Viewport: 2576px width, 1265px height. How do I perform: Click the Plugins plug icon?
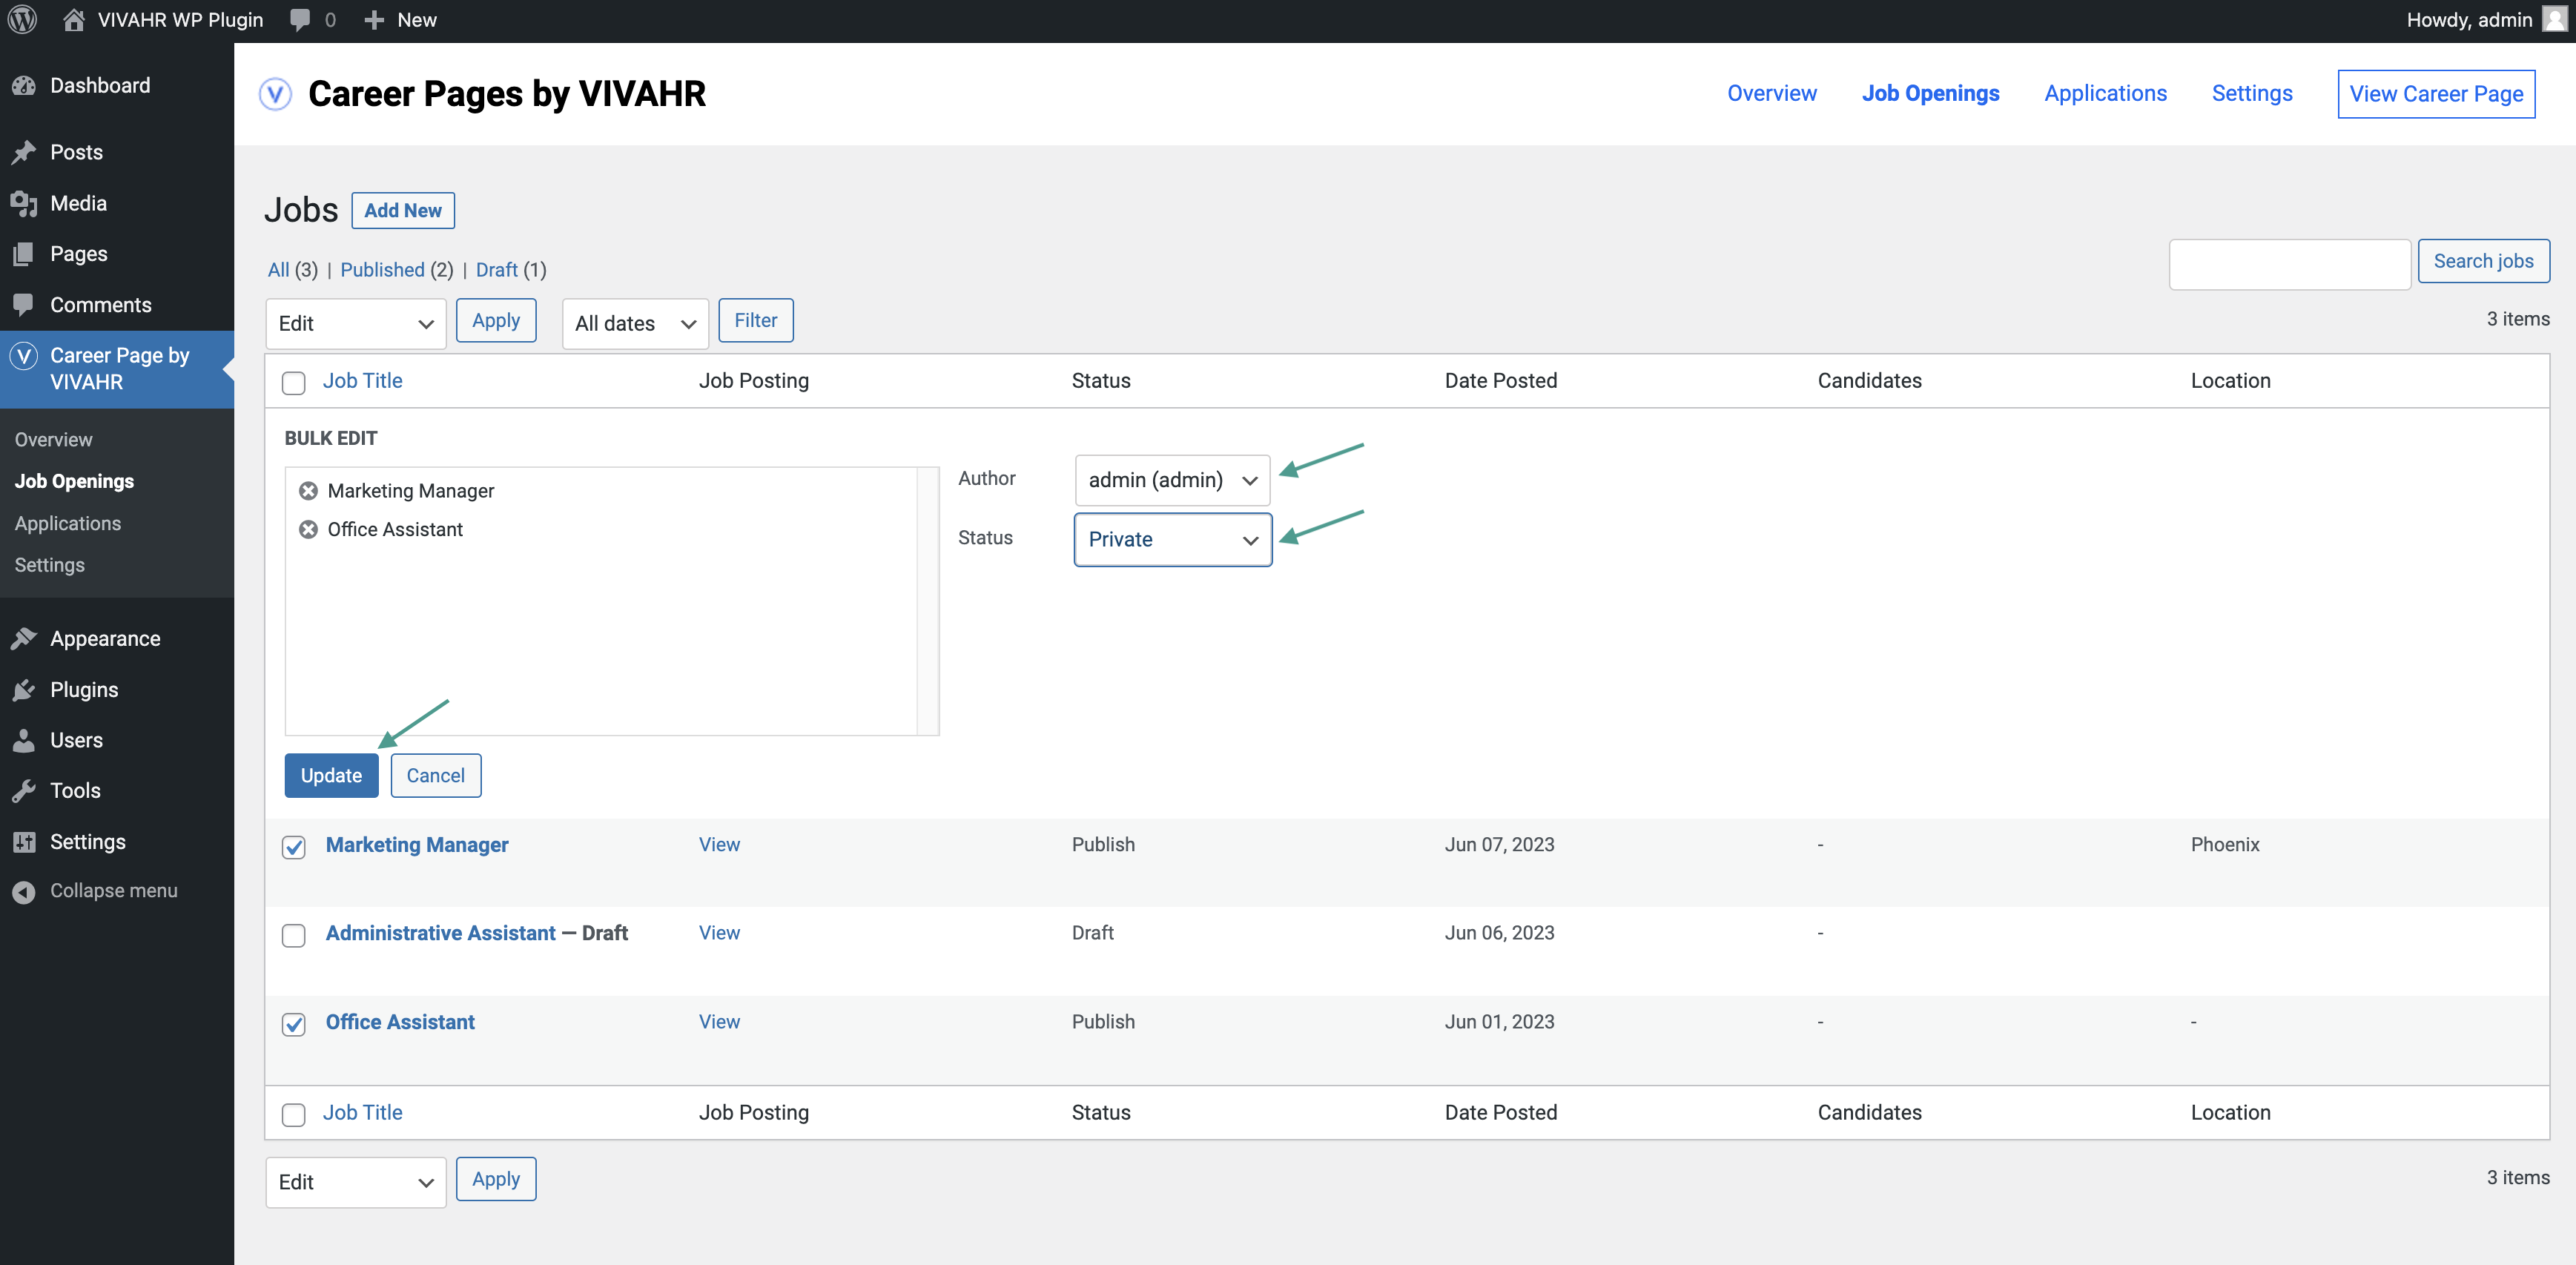(24, 689)
